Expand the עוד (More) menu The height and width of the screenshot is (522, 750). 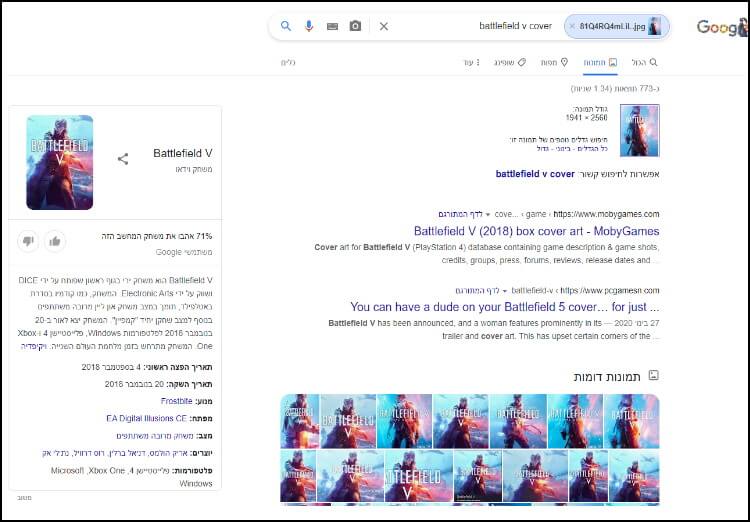(x=472, y=62)
